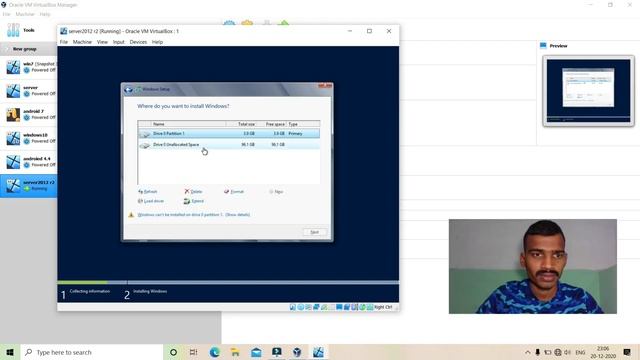Open the Help menu of the VM window

tap(157, 42)
